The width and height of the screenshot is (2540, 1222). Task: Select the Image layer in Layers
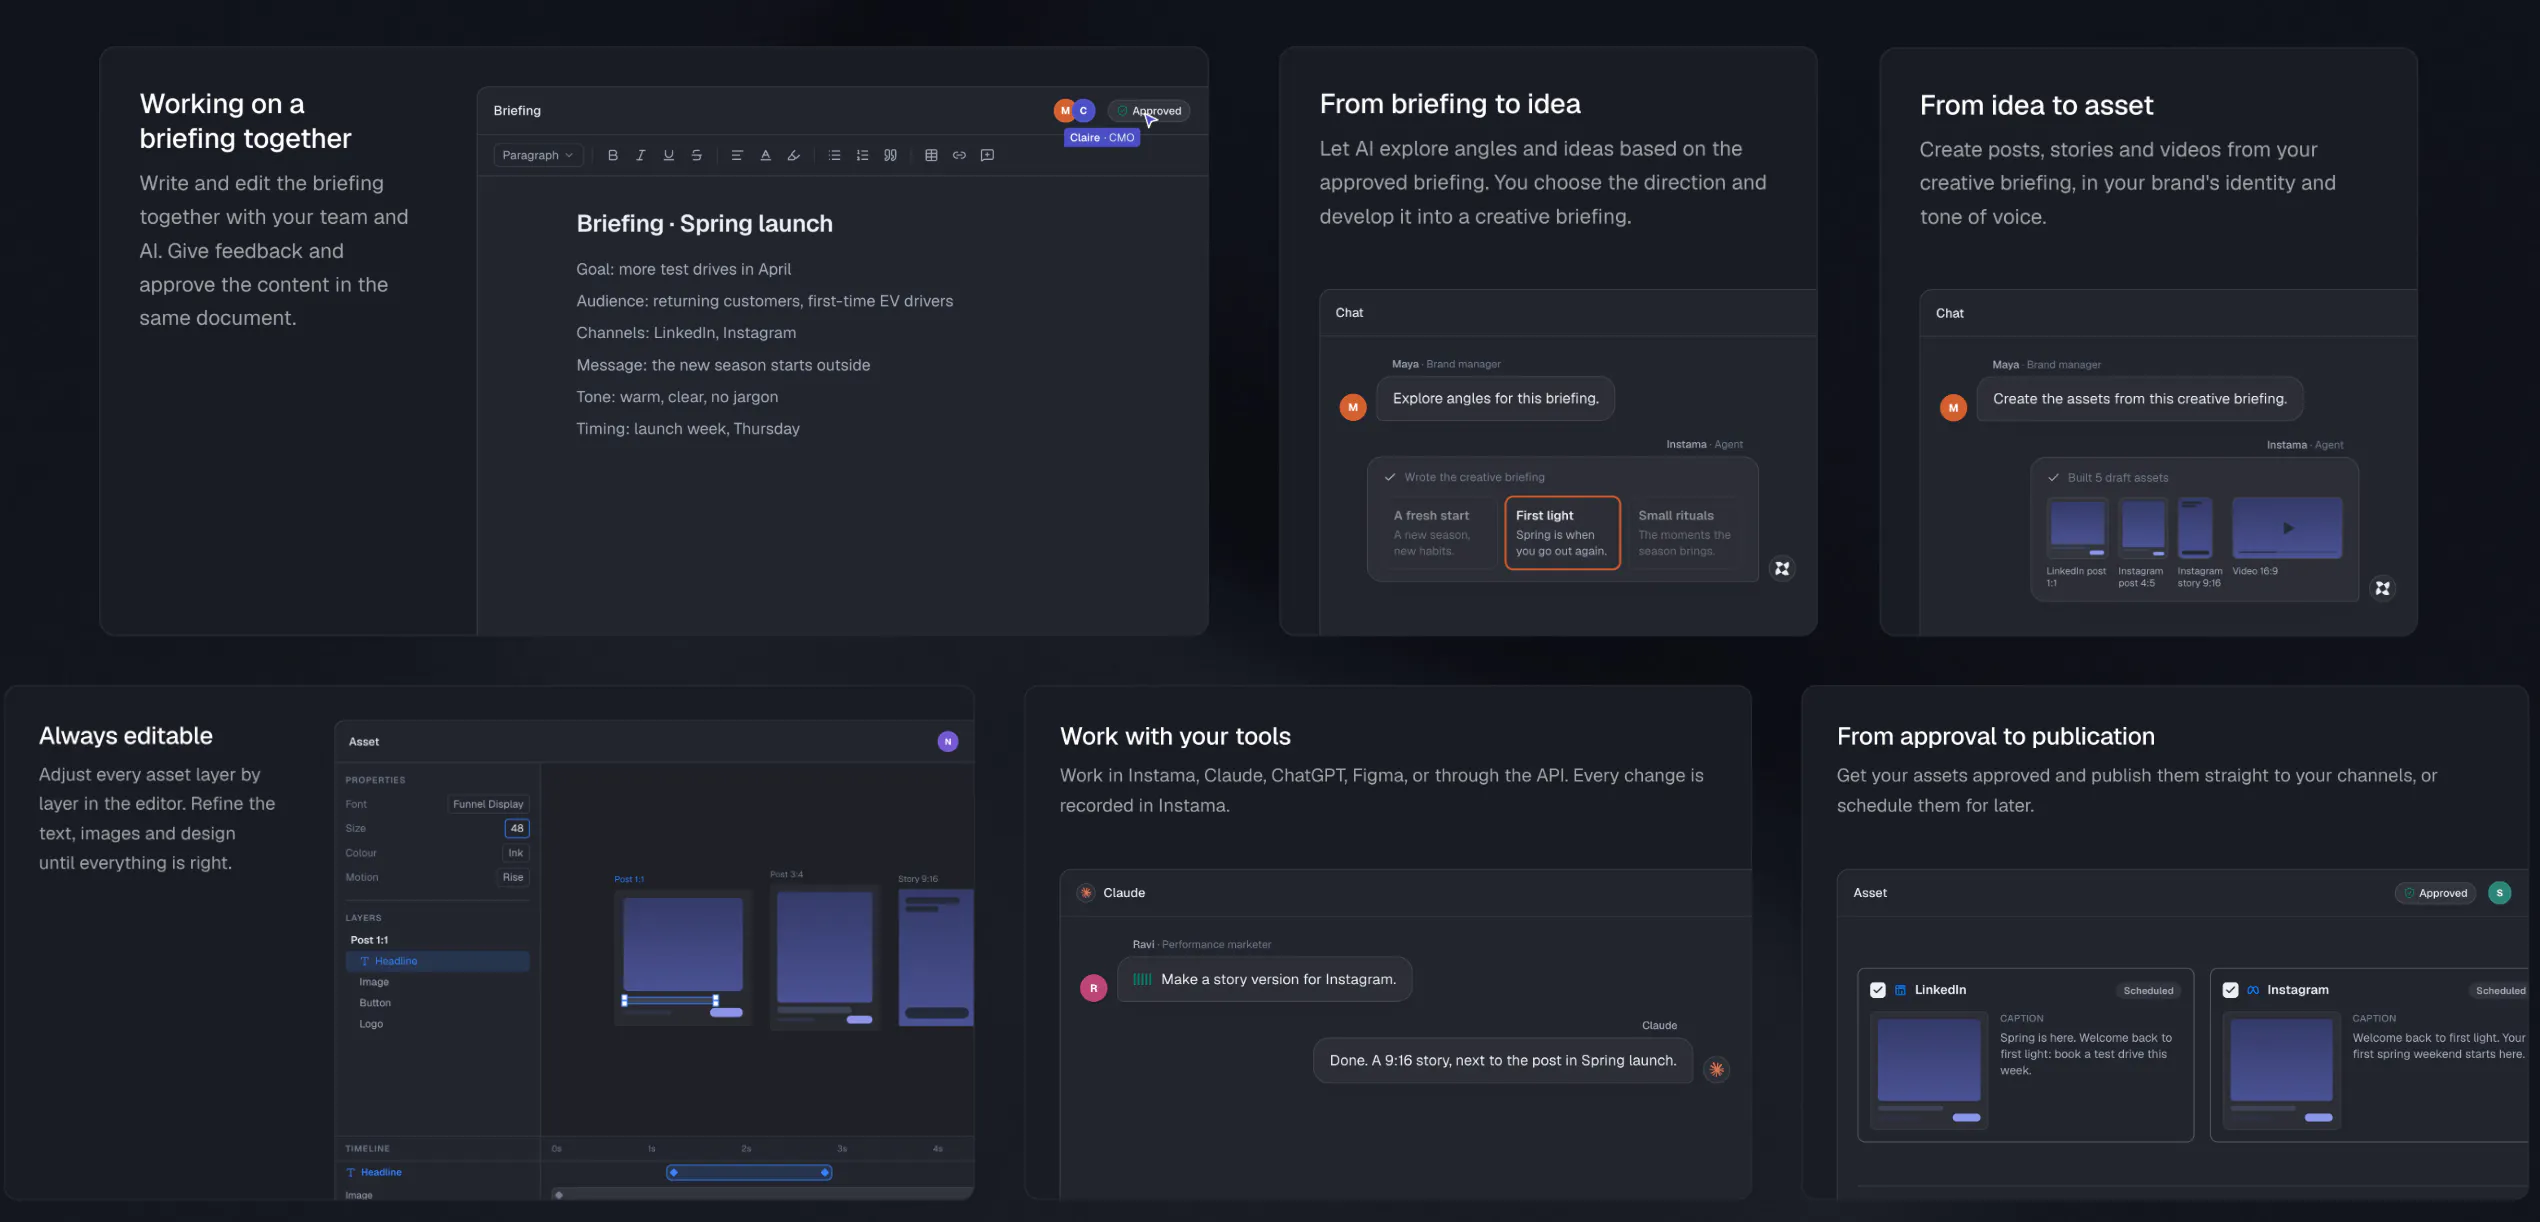(x=374, y=982)
